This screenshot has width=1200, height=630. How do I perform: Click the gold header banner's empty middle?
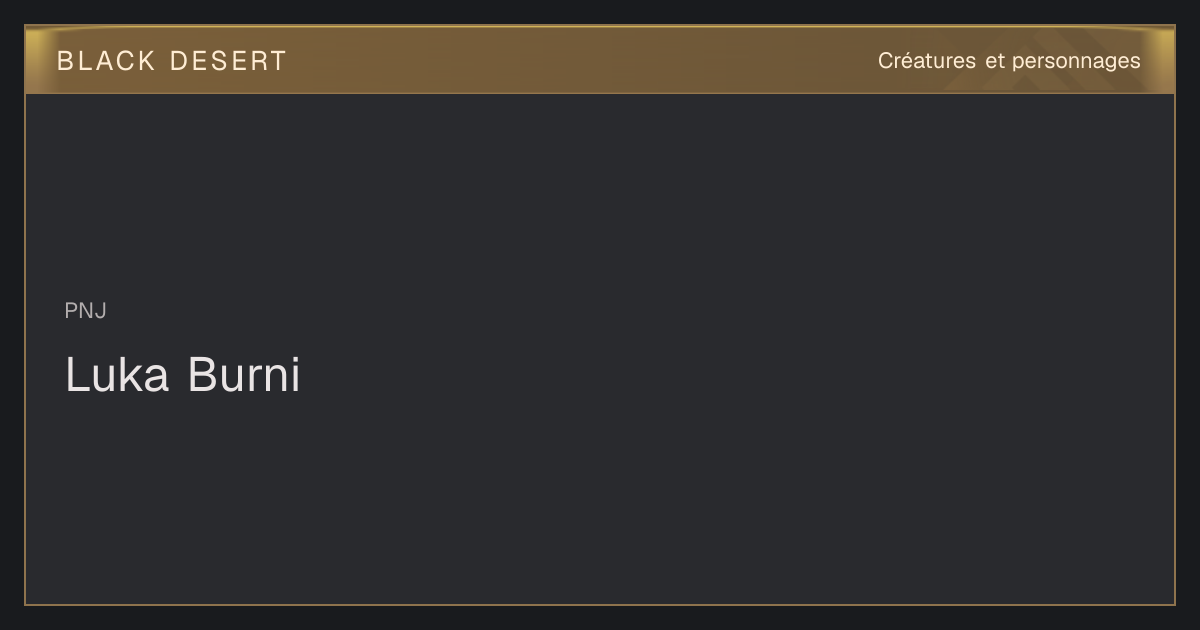tap(580, 60)
